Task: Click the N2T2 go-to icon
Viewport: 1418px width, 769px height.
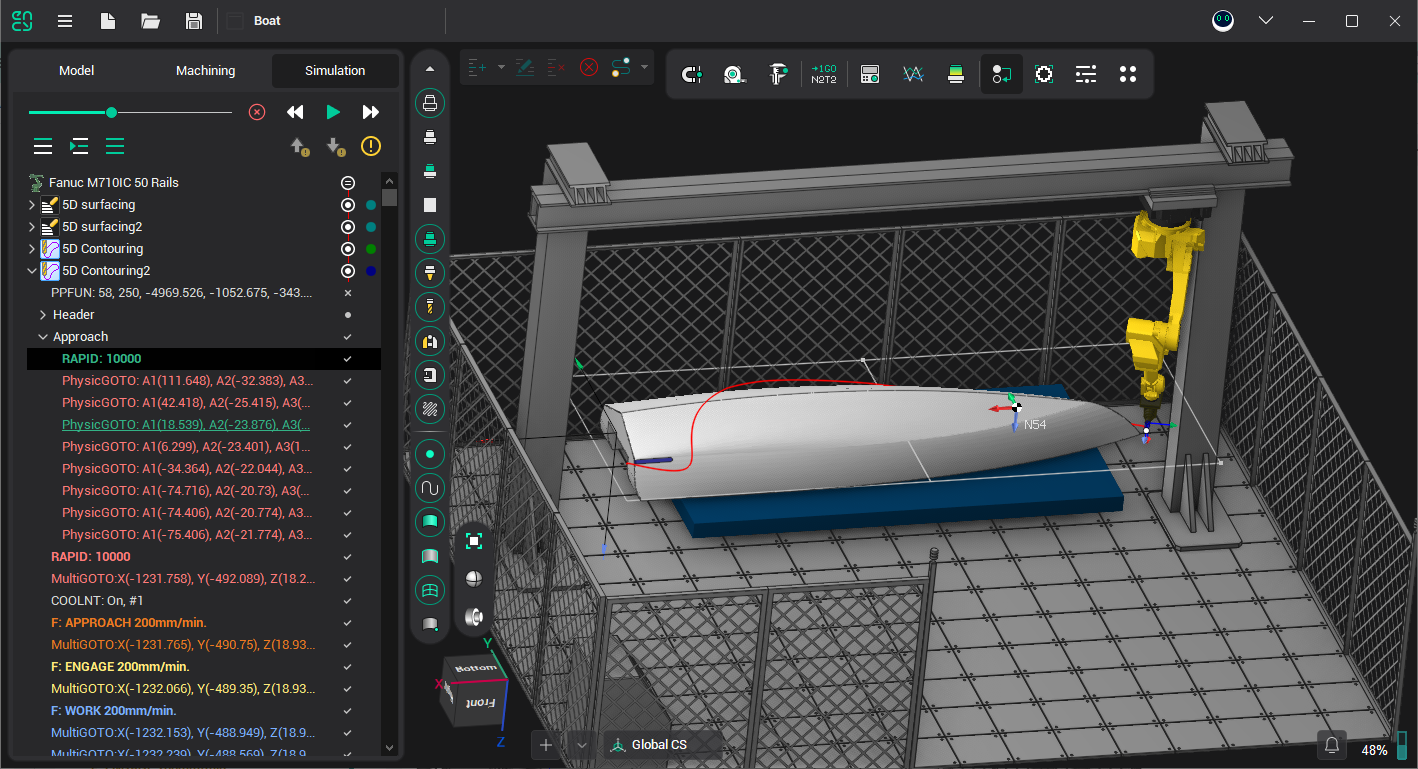Action: (x=823, y=74)
